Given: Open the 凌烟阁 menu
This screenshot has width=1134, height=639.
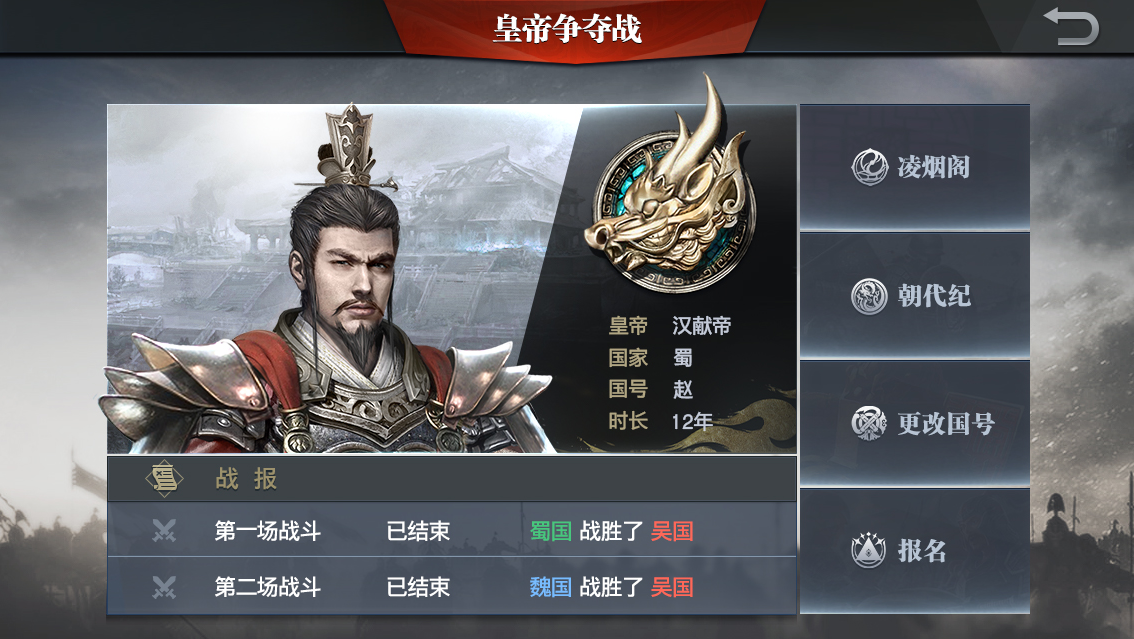Looking at the screenshot, I should 915,168.
